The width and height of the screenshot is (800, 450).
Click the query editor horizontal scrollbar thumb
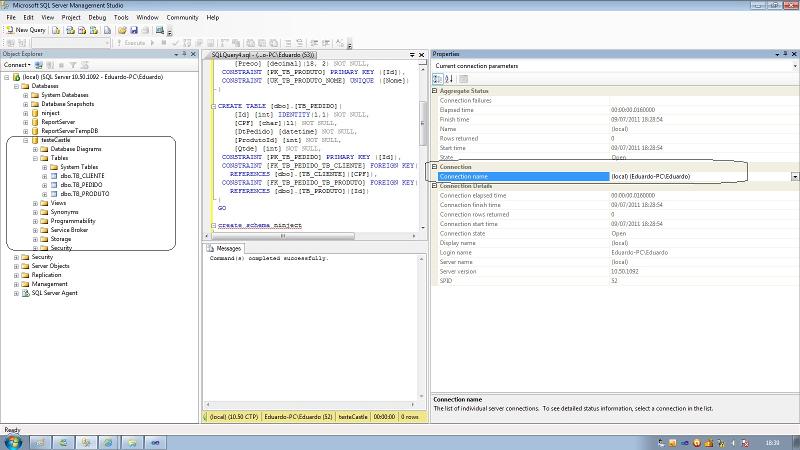(283, 236)
